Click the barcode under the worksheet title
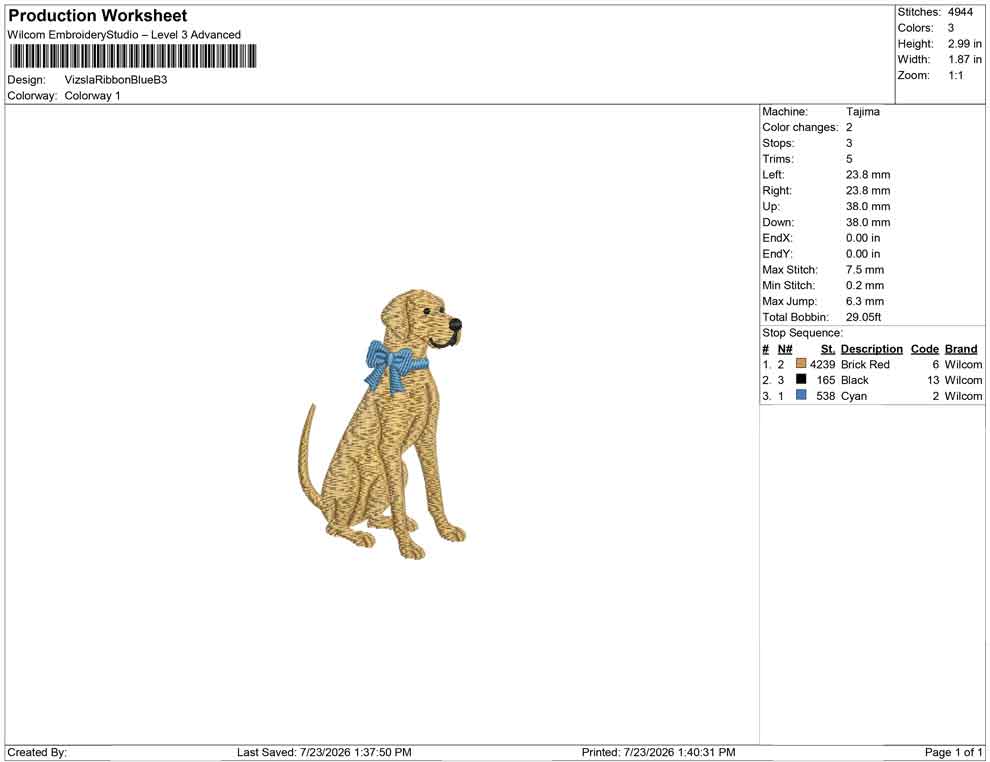The image size is (990, 762). (x=133, y=56)
